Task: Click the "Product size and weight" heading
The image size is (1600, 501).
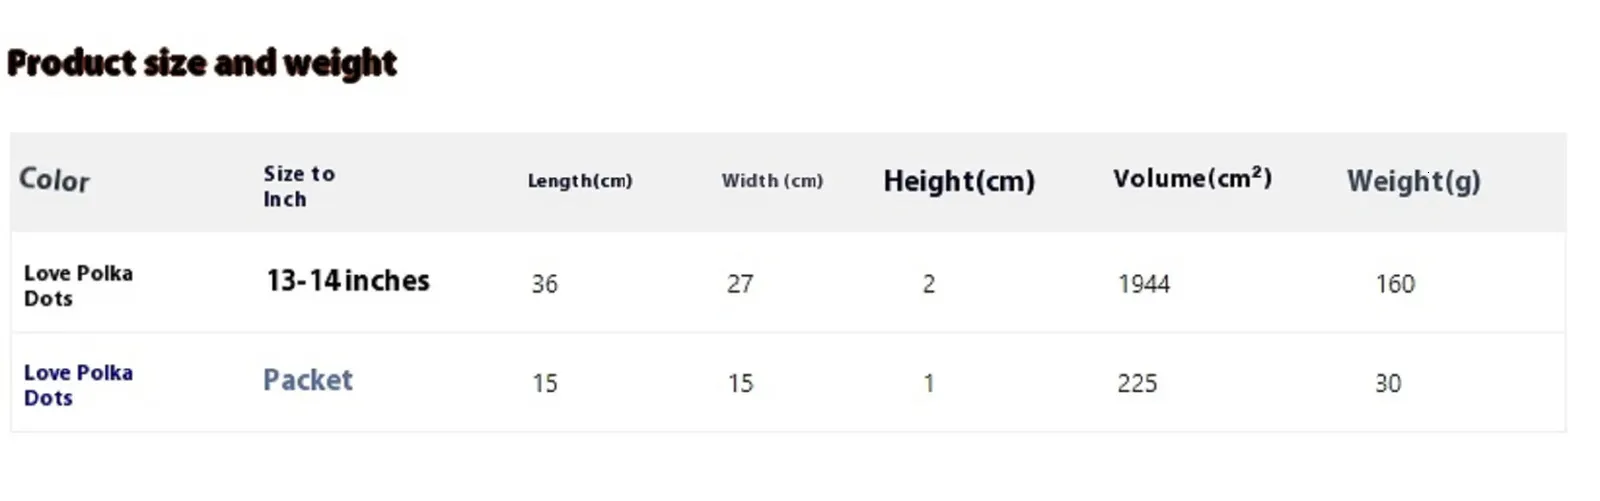Action: tap(201, 63)
